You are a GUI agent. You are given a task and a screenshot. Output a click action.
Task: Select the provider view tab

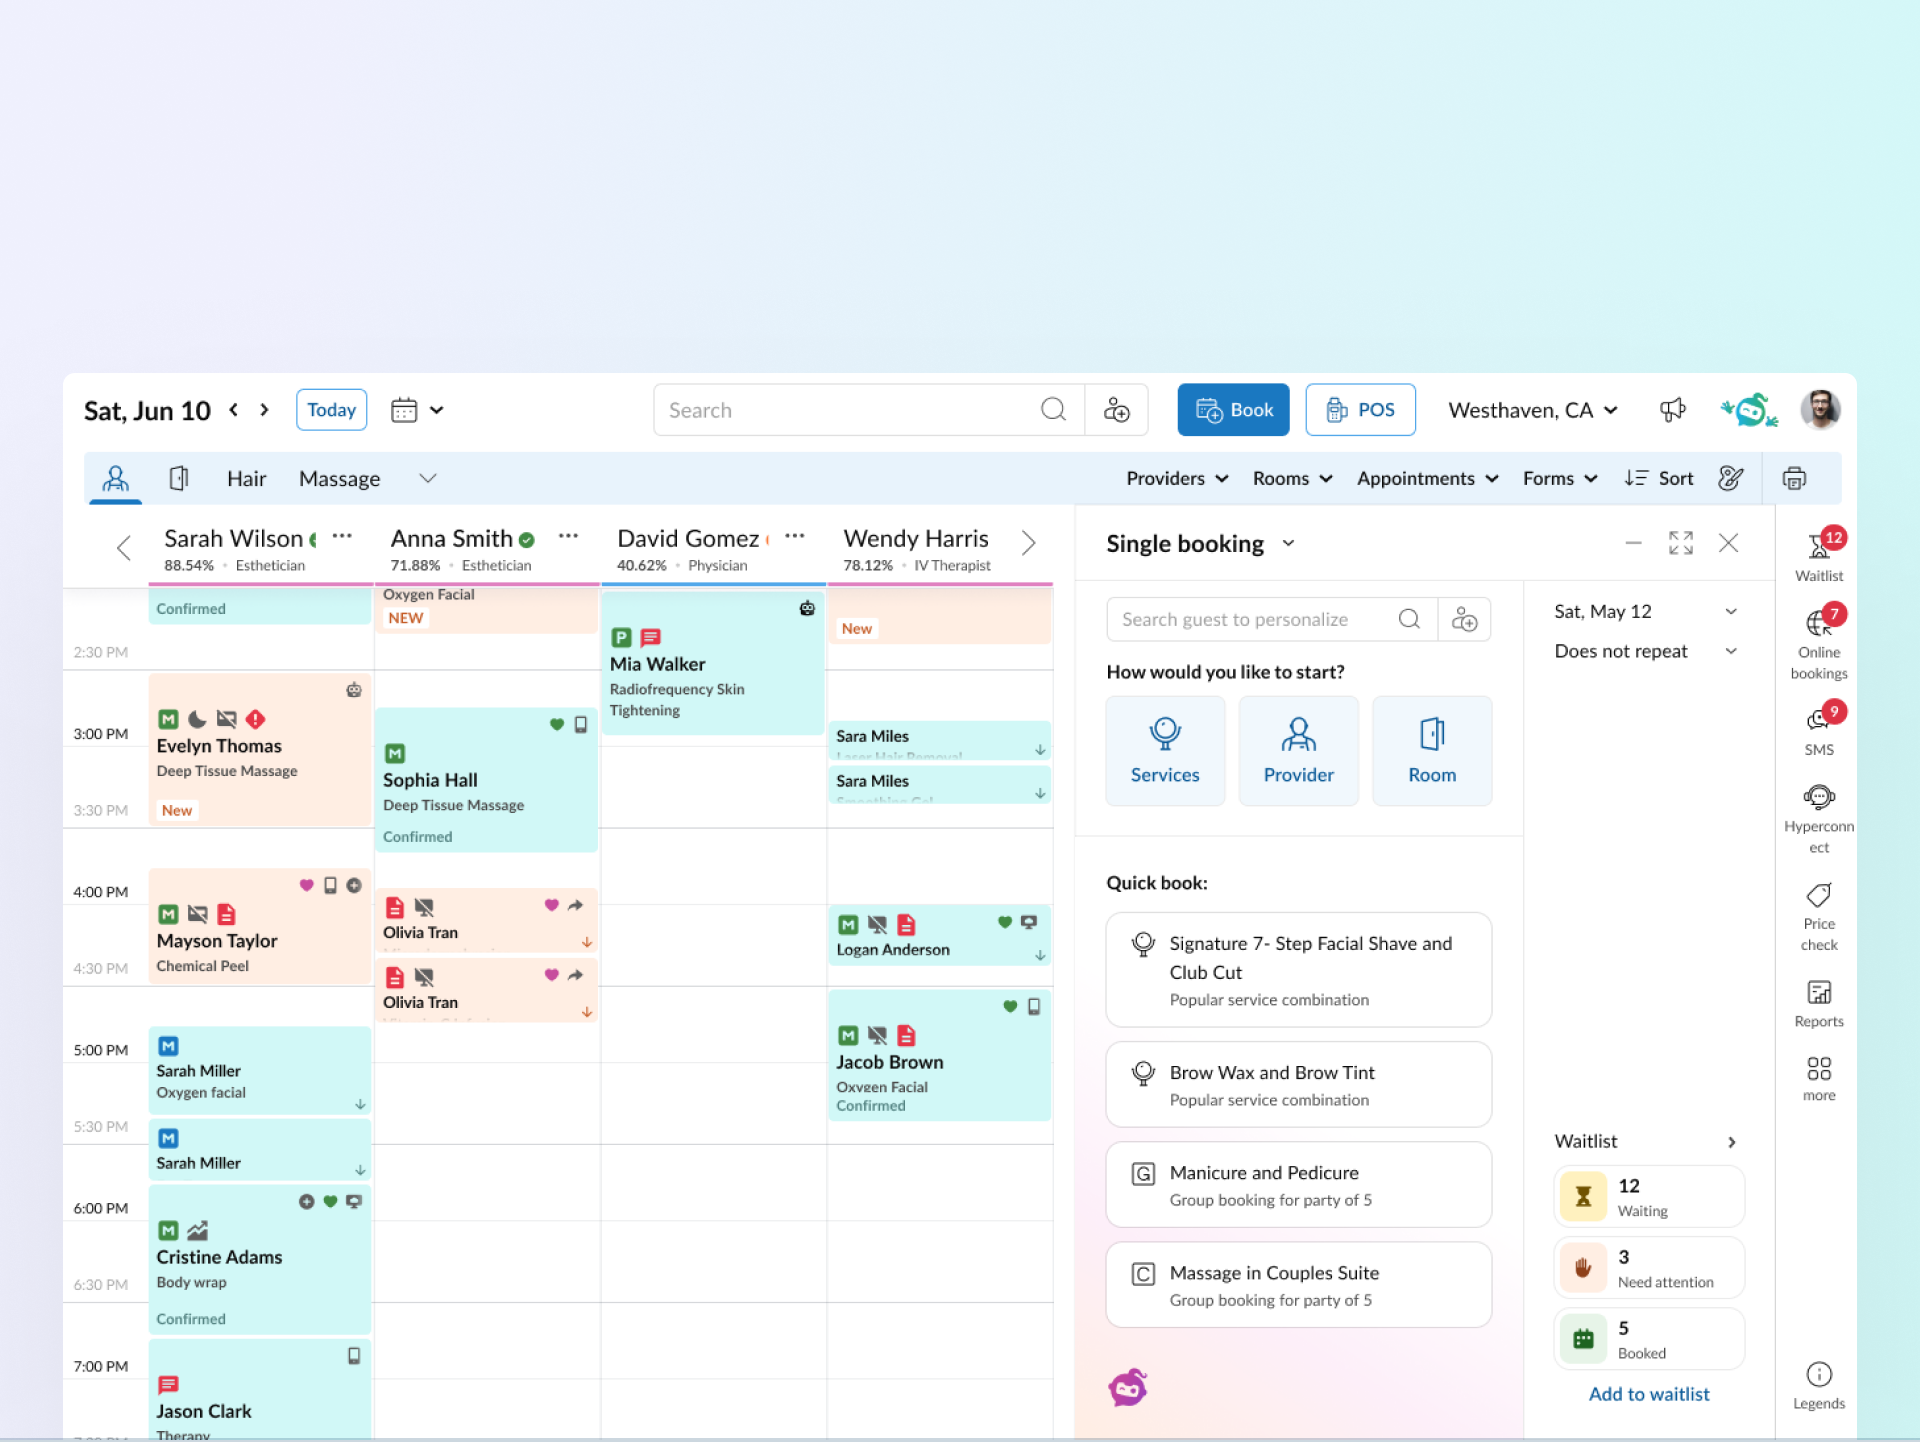116,478
